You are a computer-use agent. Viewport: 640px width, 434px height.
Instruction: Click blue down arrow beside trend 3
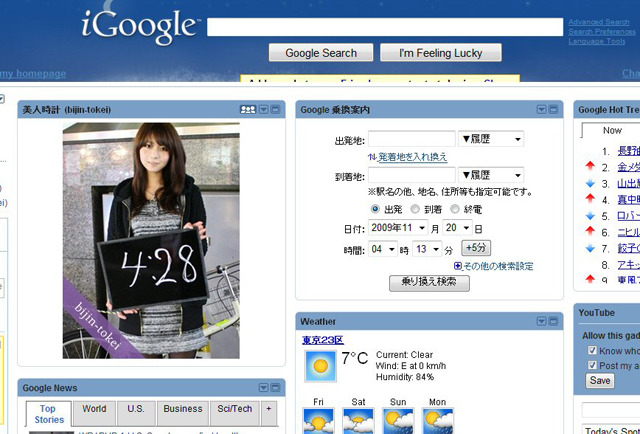(x=590, y=183)
